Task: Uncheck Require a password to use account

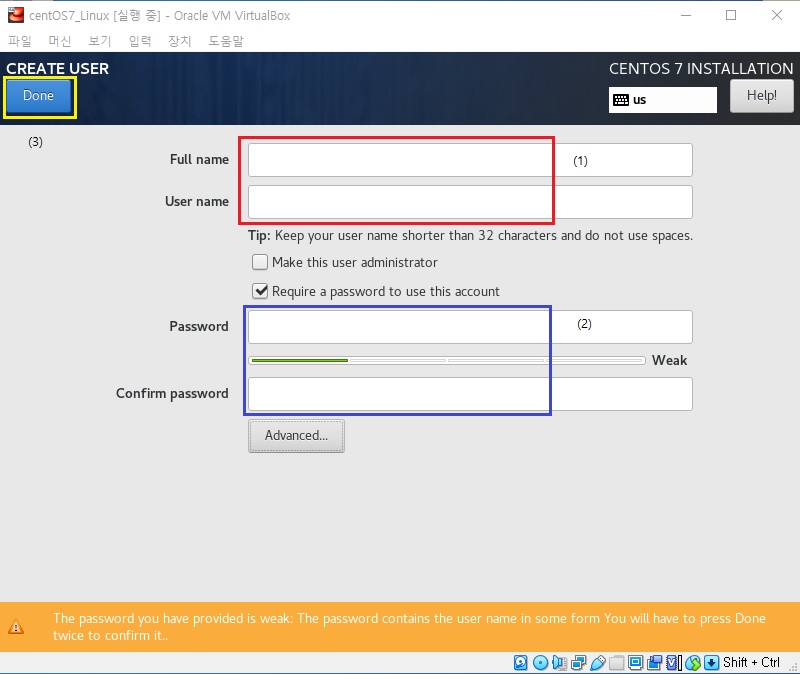Action: (x=260, y=291)
